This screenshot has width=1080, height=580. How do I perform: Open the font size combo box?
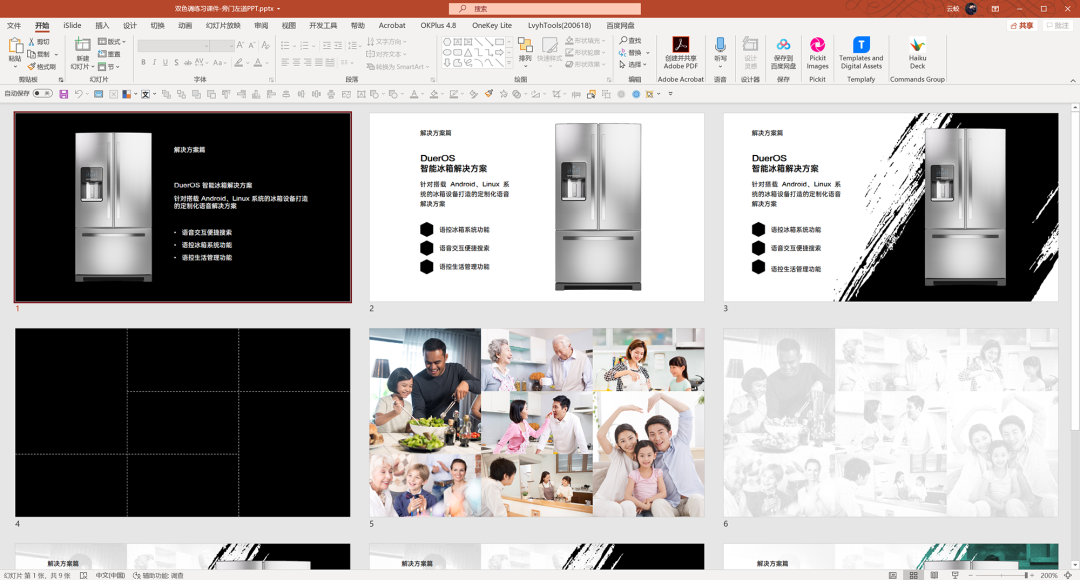point(222,45)
